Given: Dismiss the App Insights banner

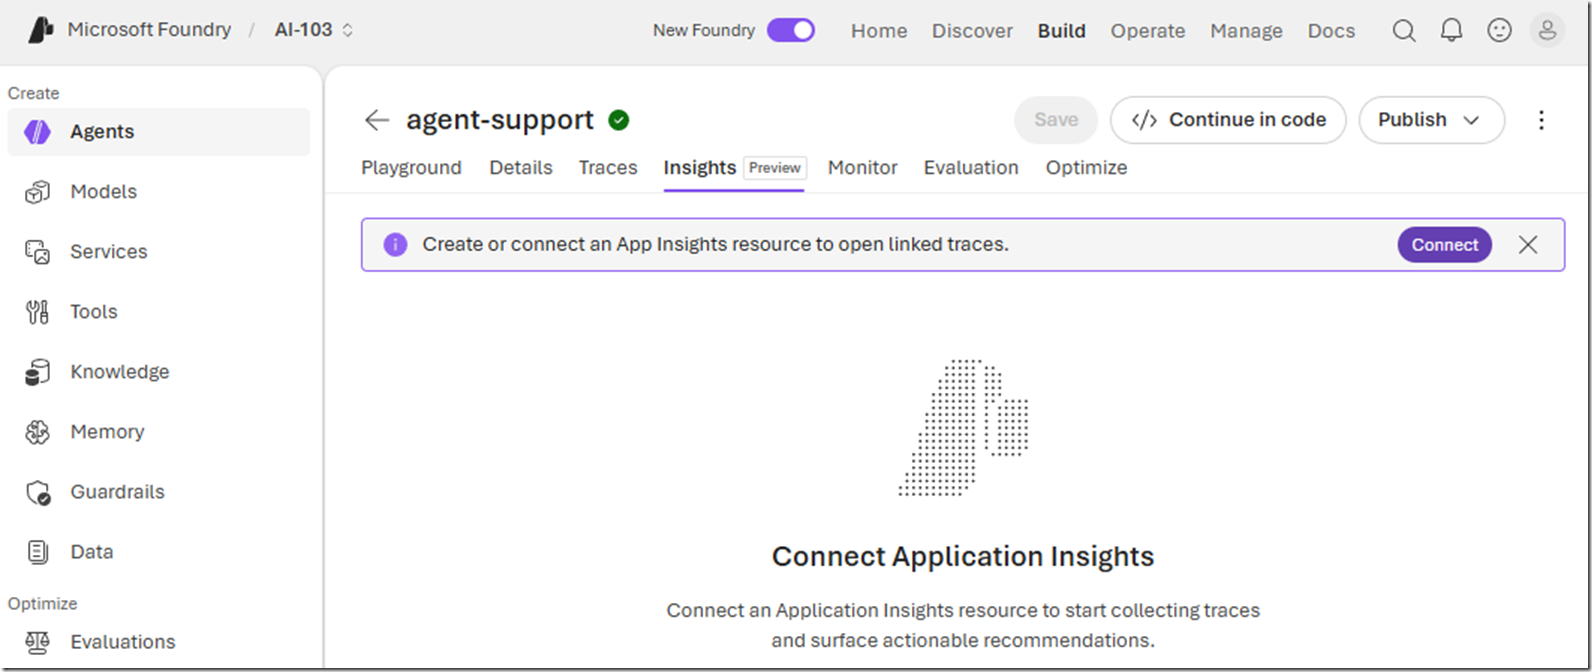Looking at the screenshot, I should click(1528, 245).
